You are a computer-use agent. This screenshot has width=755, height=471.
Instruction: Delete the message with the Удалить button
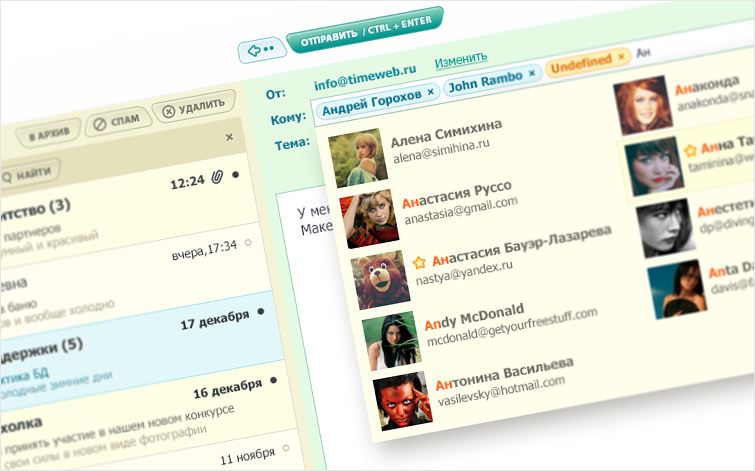tap(194, 107)
